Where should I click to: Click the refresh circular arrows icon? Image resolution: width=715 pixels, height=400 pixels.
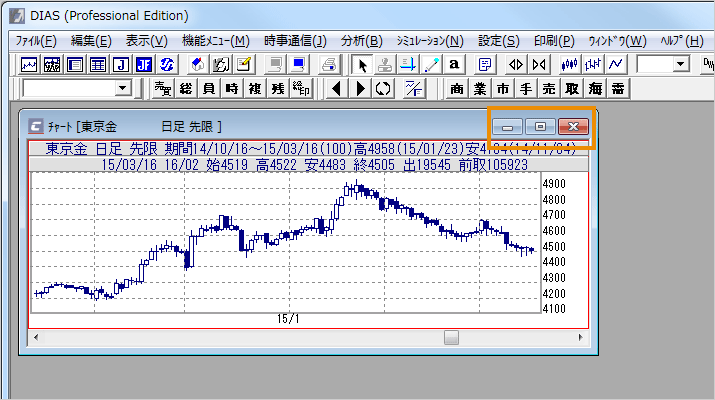pos(383,89)
